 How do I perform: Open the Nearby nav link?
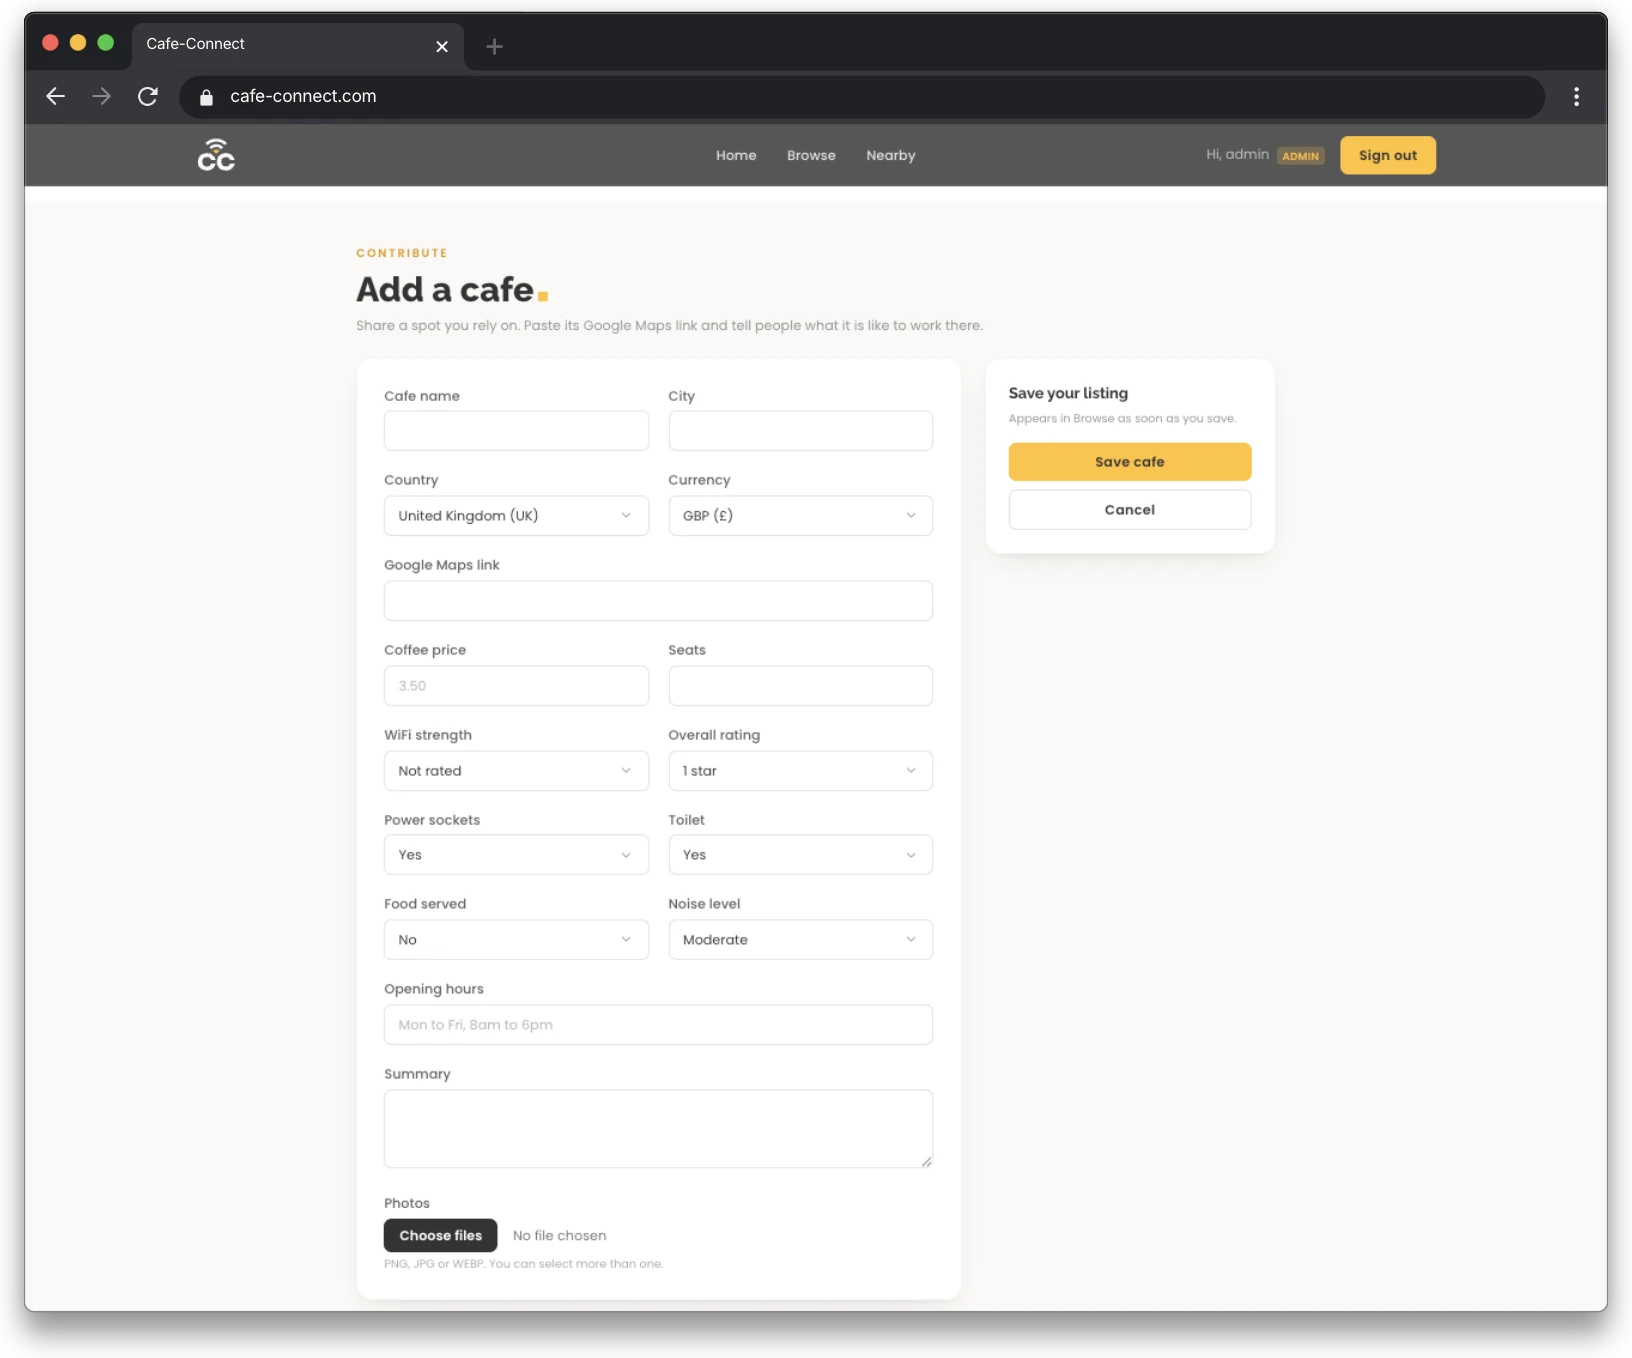(x=891, y=155)
